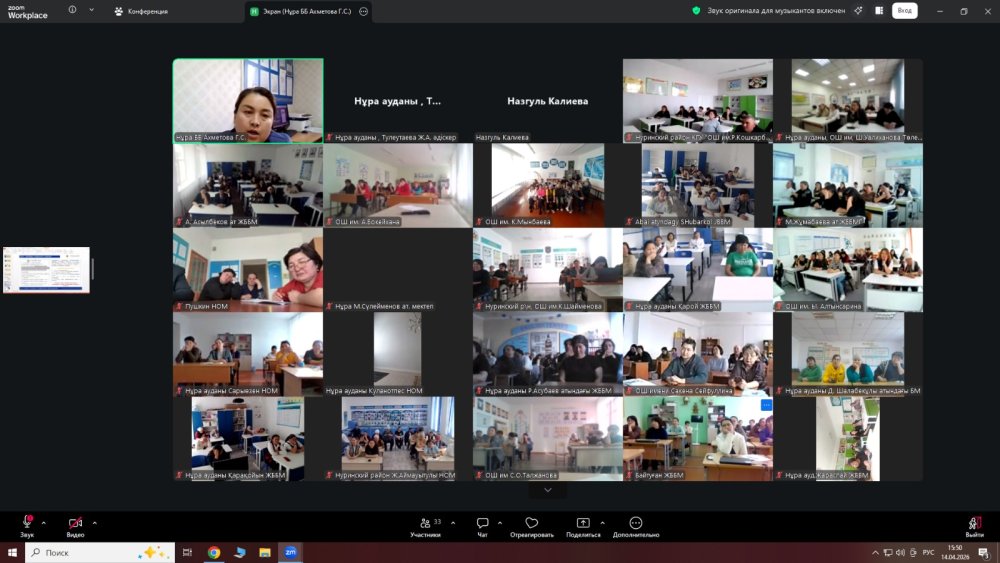Click the green encryption shield icon
Viewport: 1000px width, 563px height.
(x=696, y=11)
